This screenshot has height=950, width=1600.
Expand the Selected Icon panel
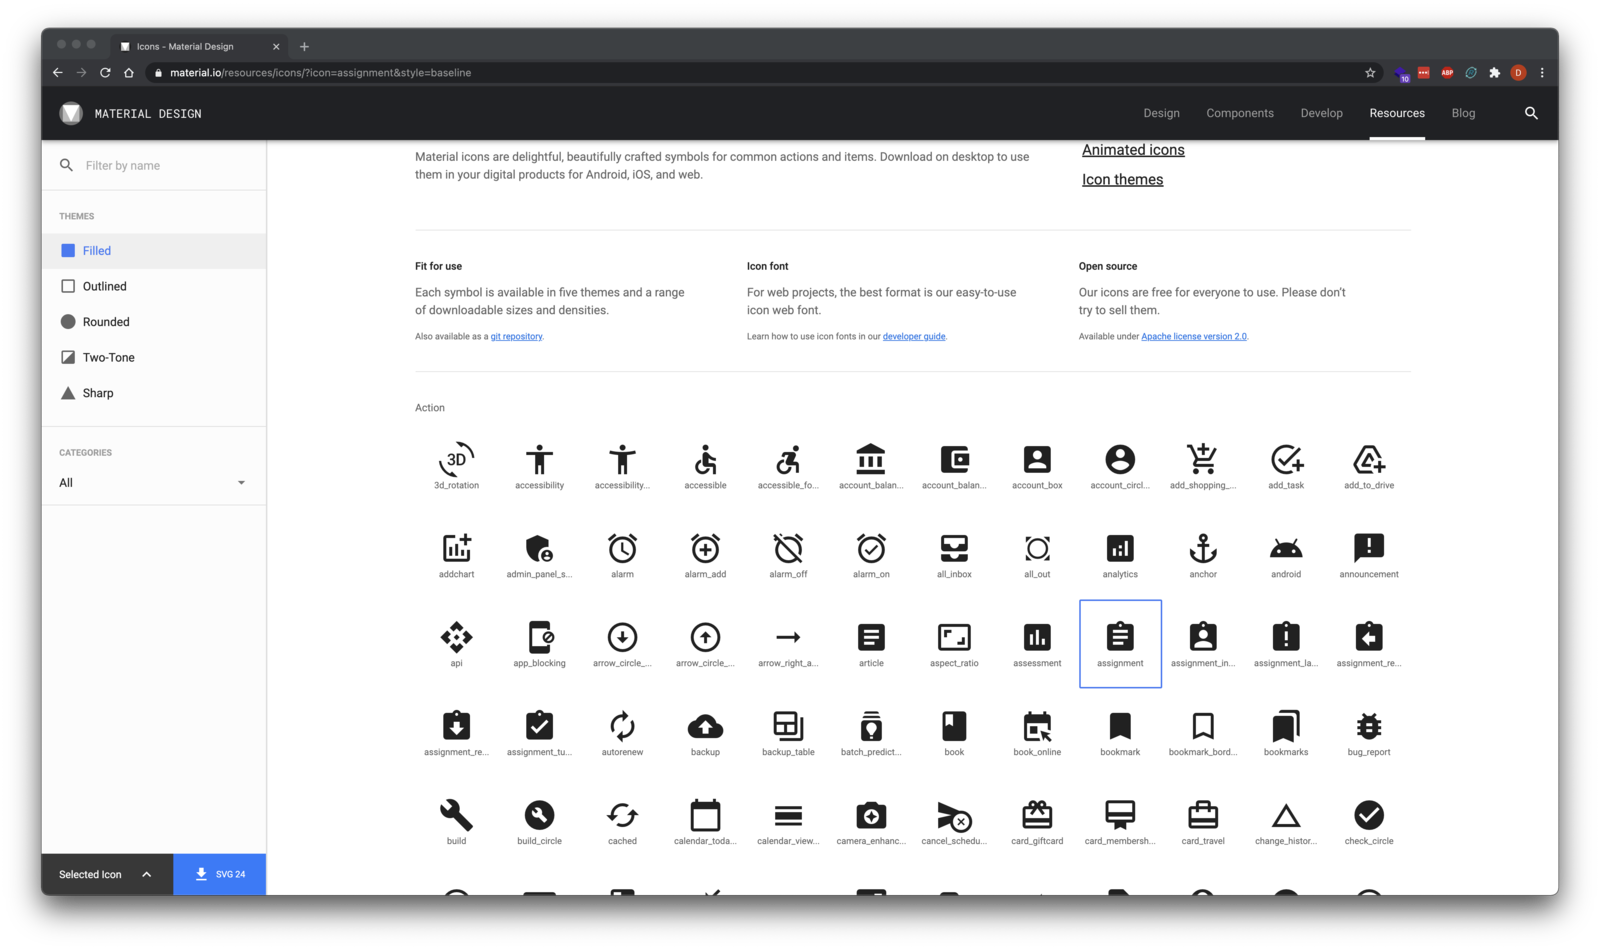(107, 874)
